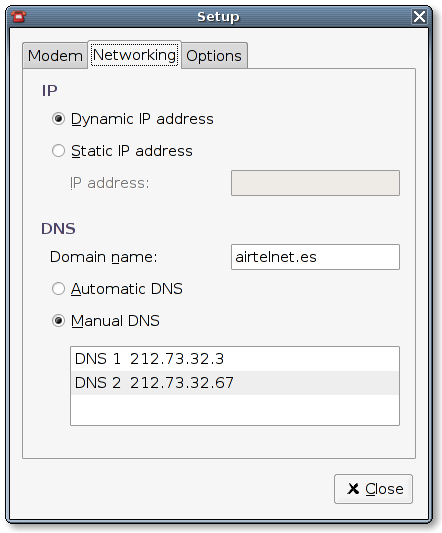Open the Options tab

click(214, 56)
